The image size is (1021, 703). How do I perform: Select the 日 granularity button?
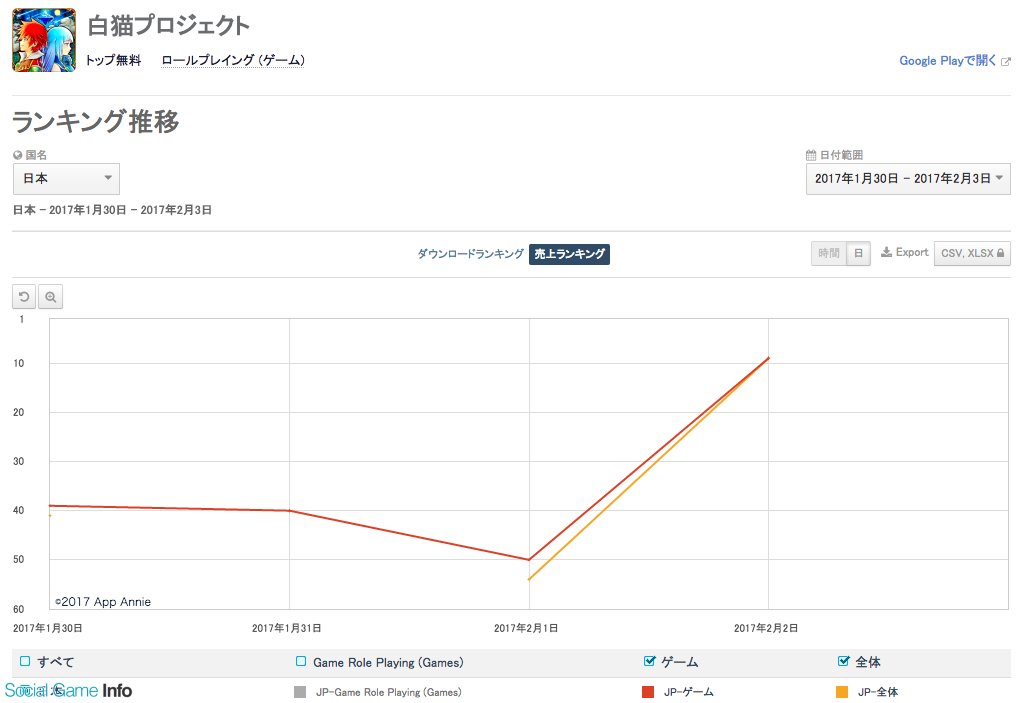[x=858, y=253]
